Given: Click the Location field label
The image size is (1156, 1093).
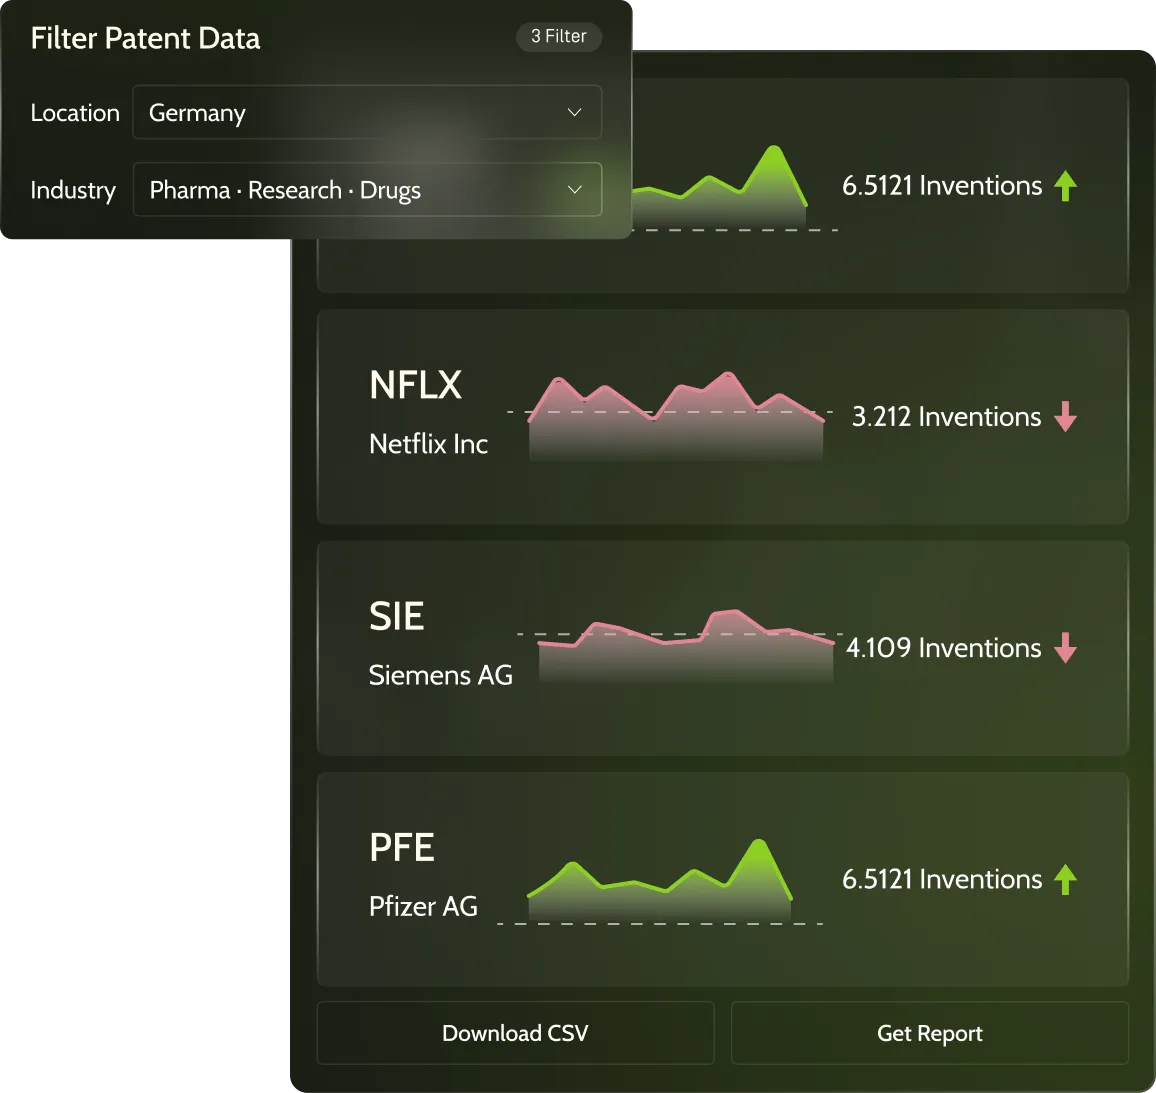Looking at the screenshot, I should click(x=75, y=113).
